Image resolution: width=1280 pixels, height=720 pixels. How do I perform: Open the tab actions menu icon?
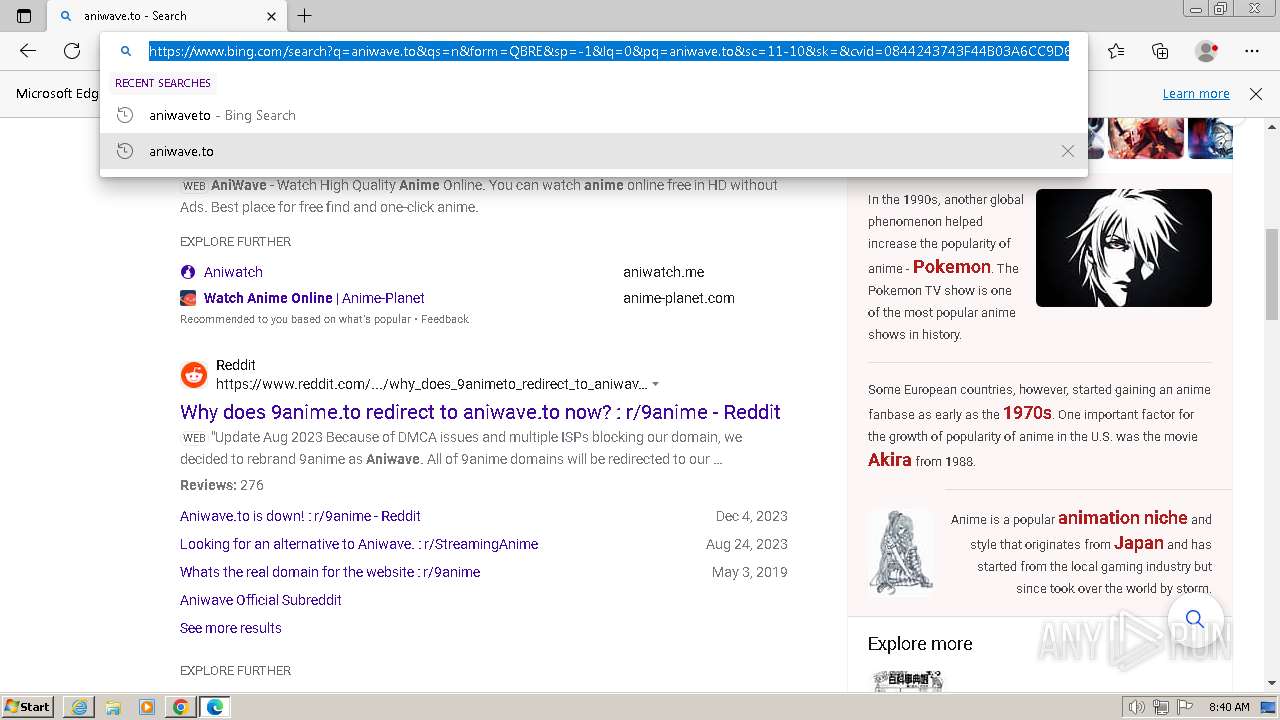click(24, 16)
